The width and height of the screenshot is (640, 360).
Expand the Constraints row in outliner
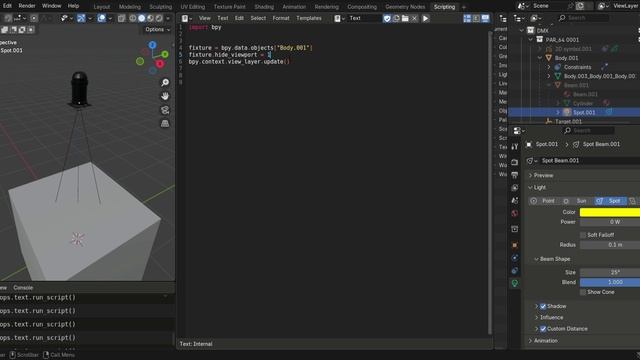pos(549,67)
